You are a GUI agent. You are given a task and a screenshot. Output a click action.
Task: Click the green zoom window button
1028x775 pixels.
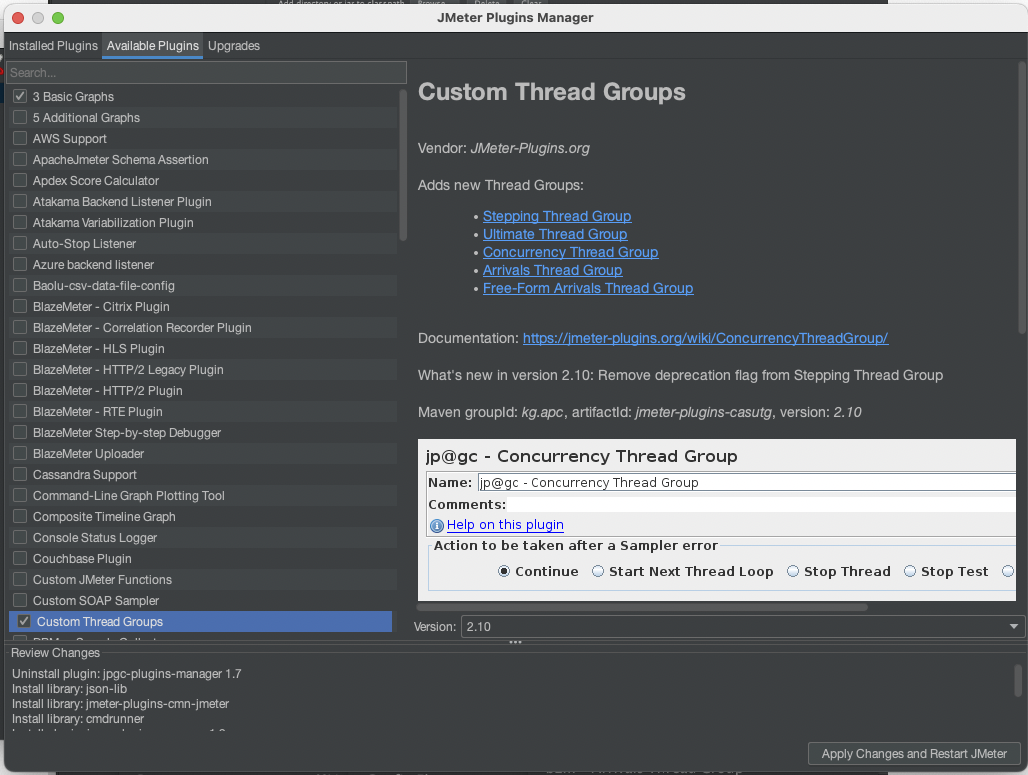[58, 18]
